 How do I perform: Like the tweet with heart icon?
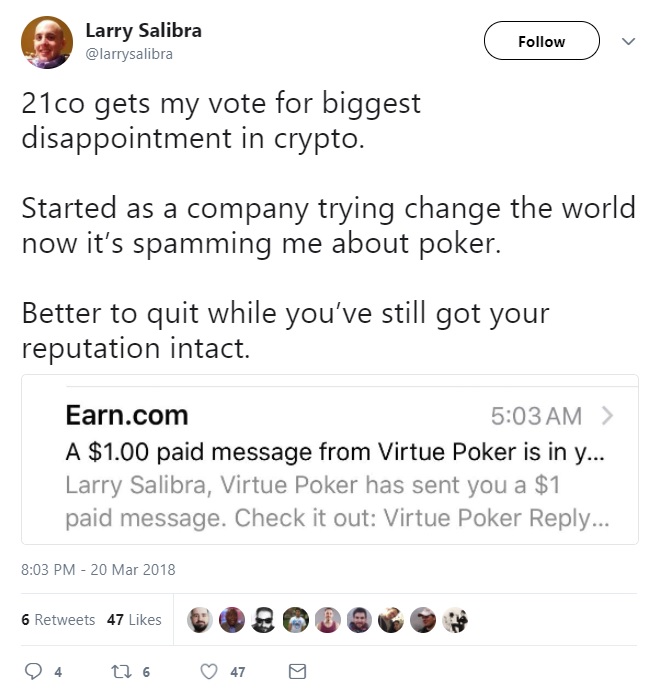tap(209, 671)
